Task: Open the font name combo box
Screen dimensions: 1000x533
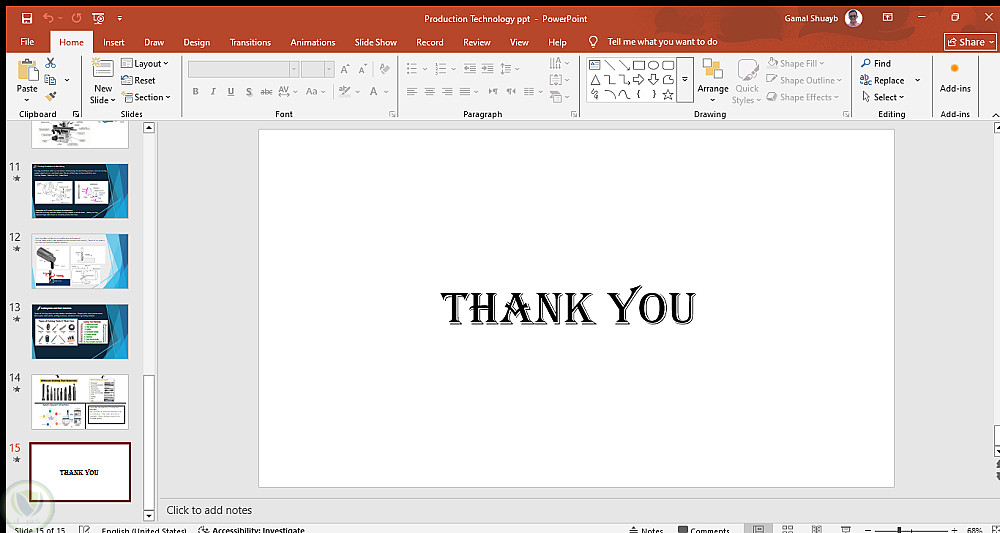Action: [244, 69]
